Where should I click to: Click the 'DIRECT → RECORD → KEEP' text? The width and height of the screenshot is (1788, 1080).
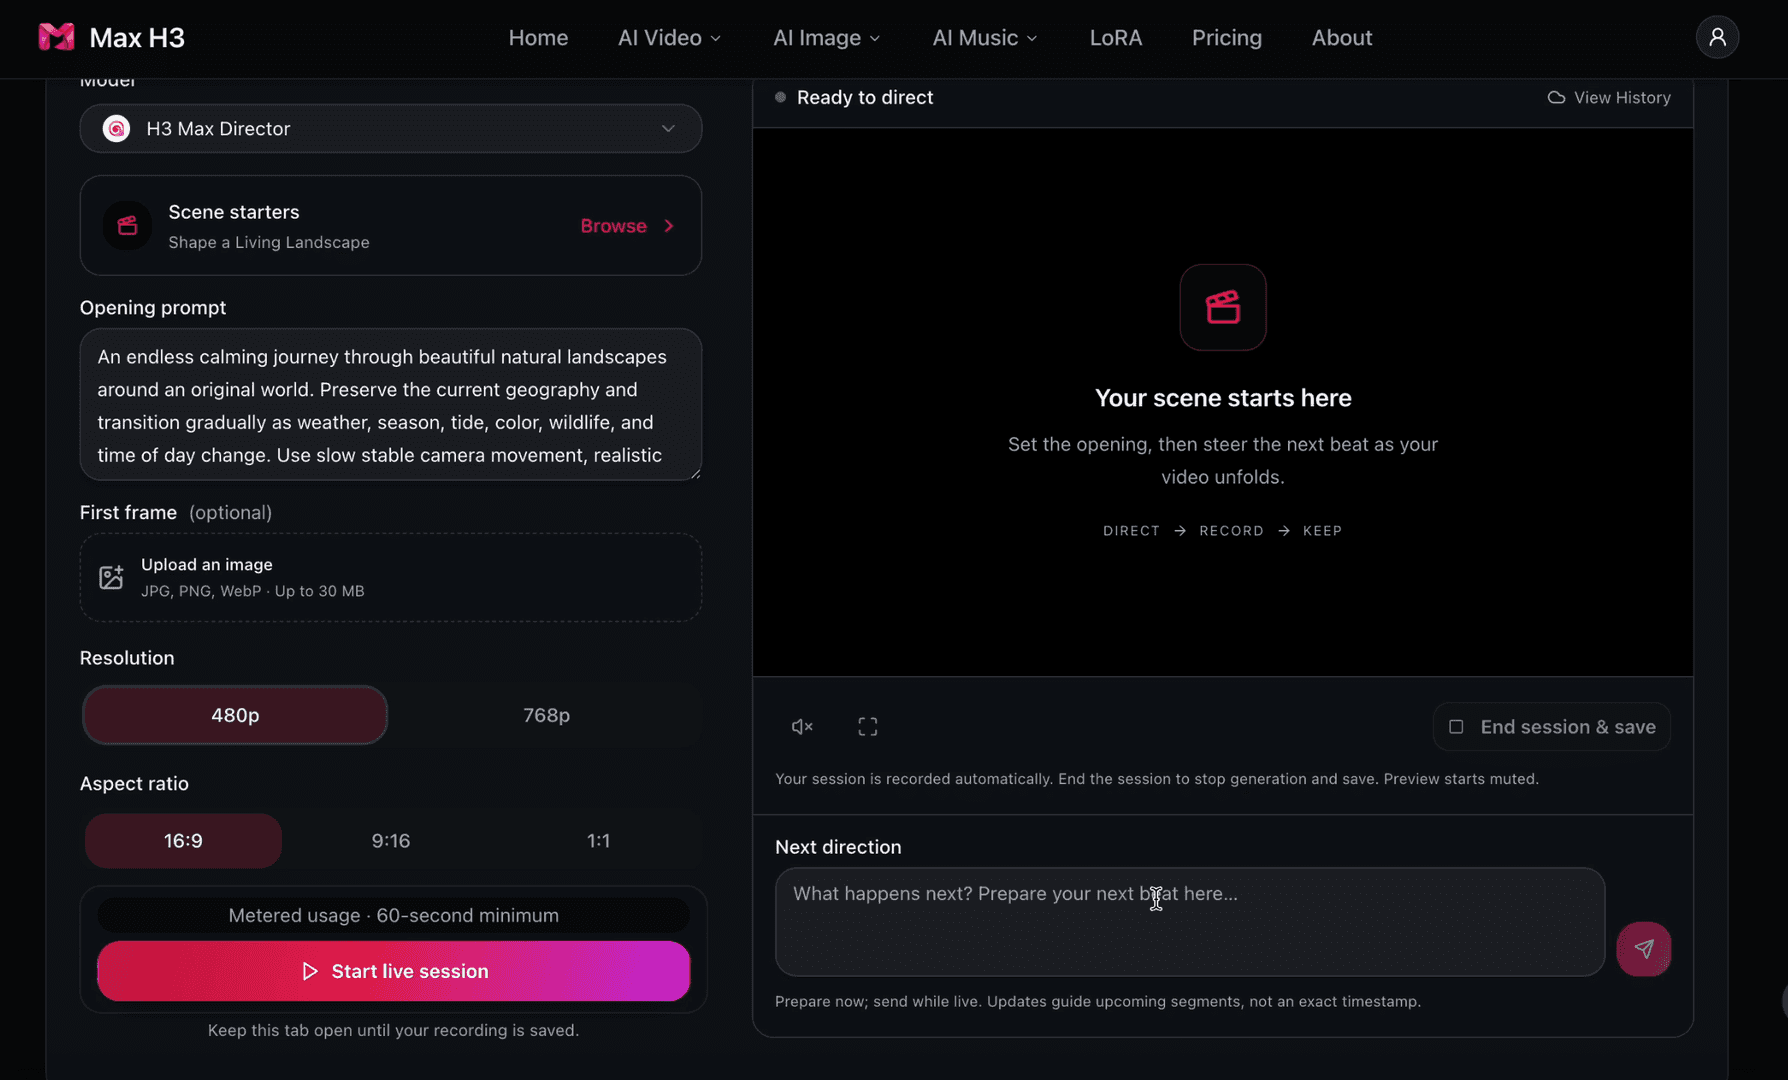(x=1223, y=531)
